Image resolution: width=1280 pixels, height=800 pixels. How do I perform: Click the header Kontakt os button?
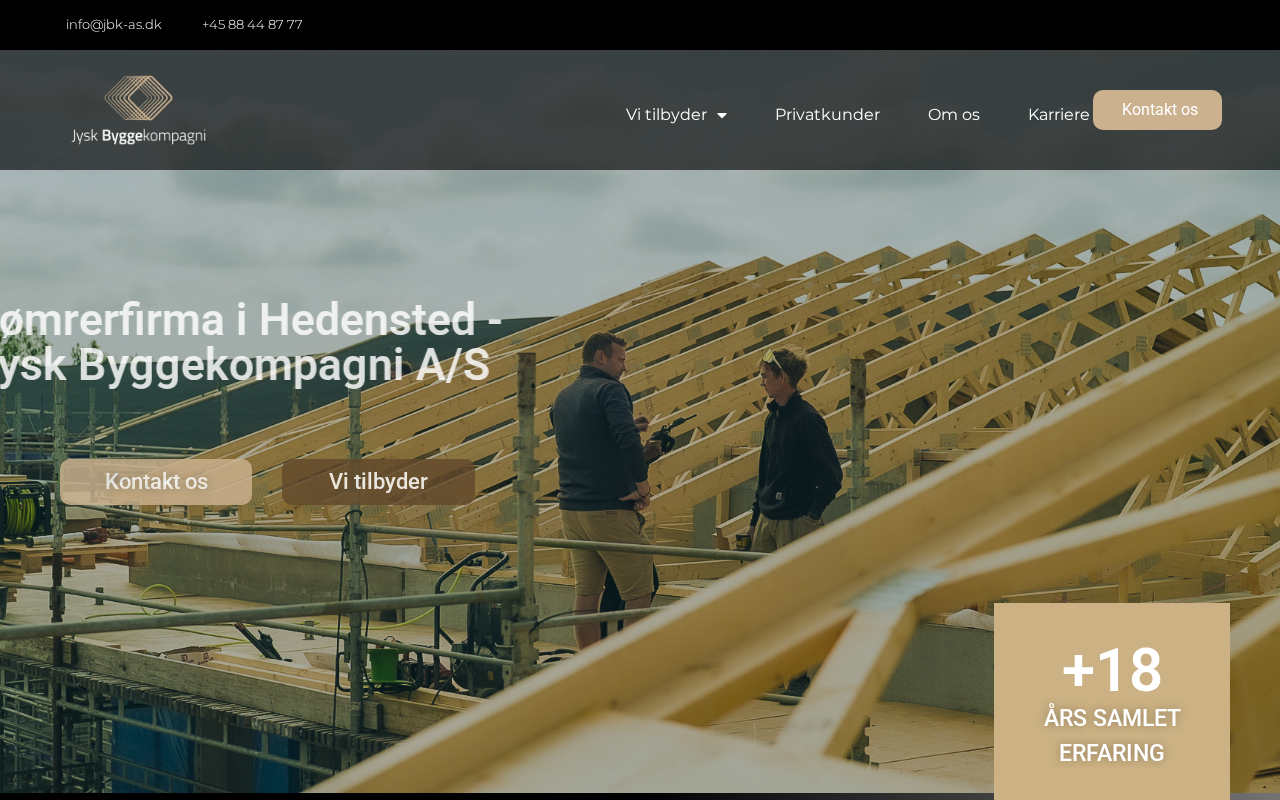[1157, 110]
